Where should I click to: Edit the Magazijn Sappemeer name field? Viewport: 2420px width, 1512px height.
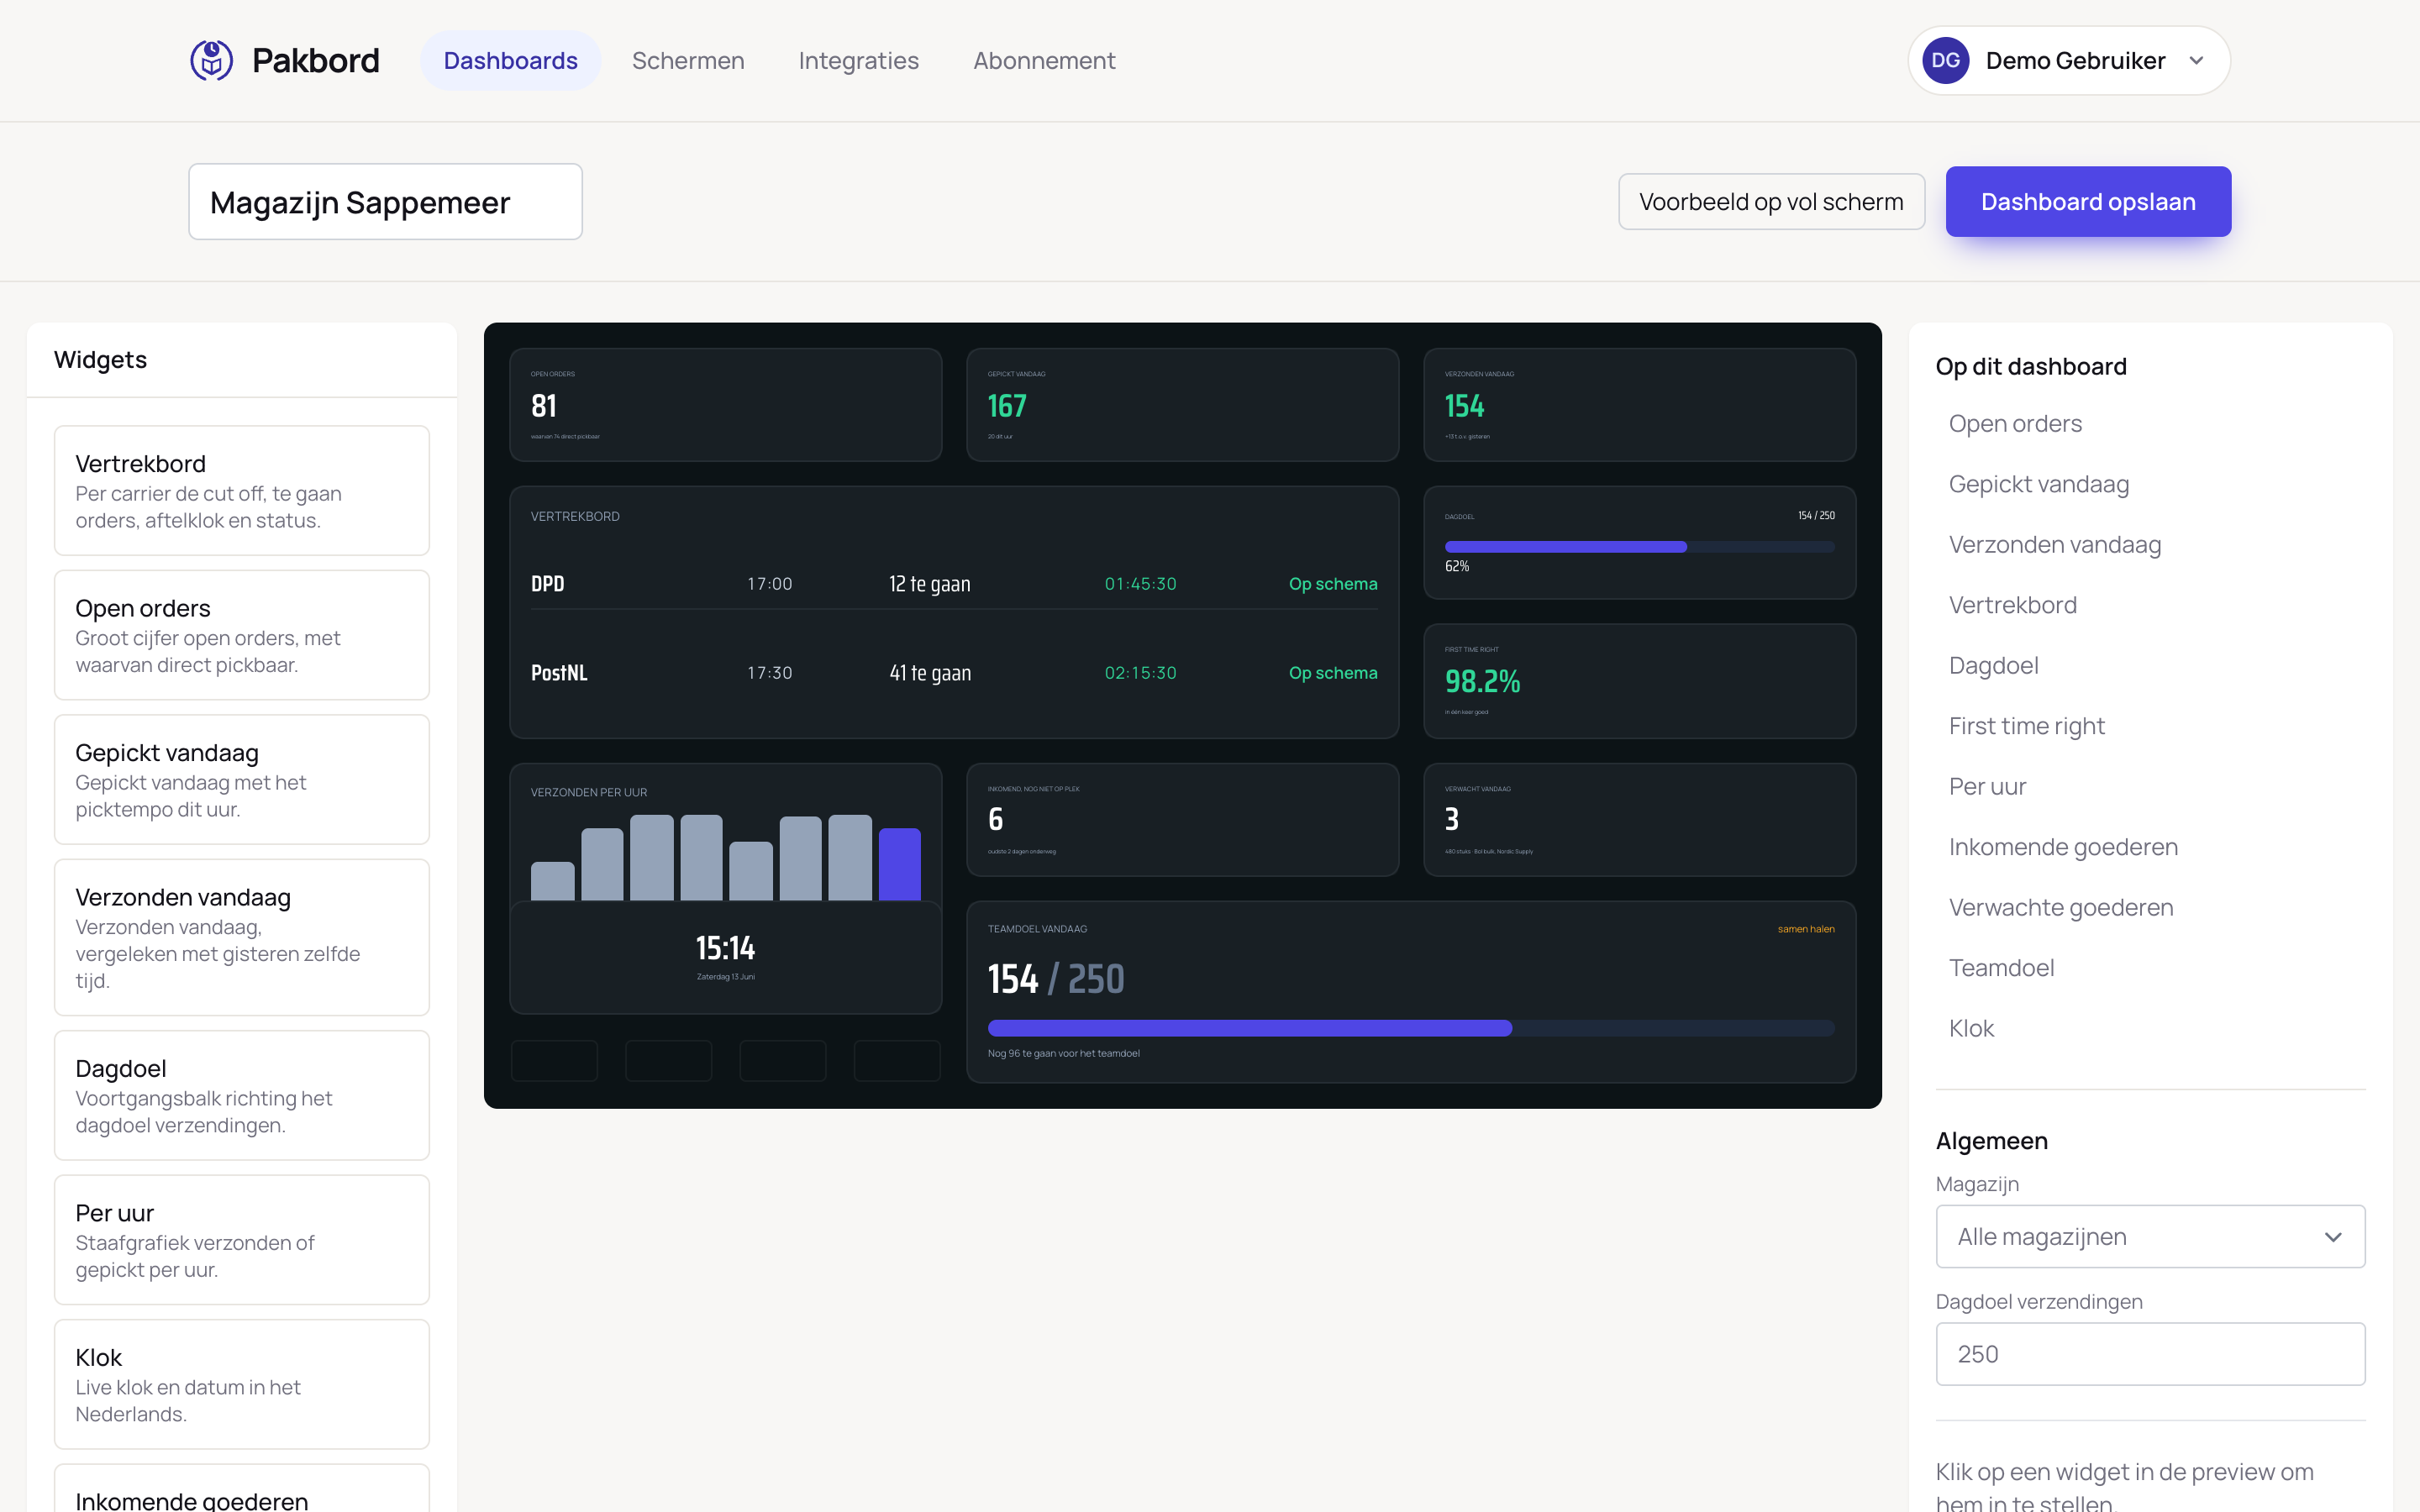pyautogui.click(x=385, y=201)
